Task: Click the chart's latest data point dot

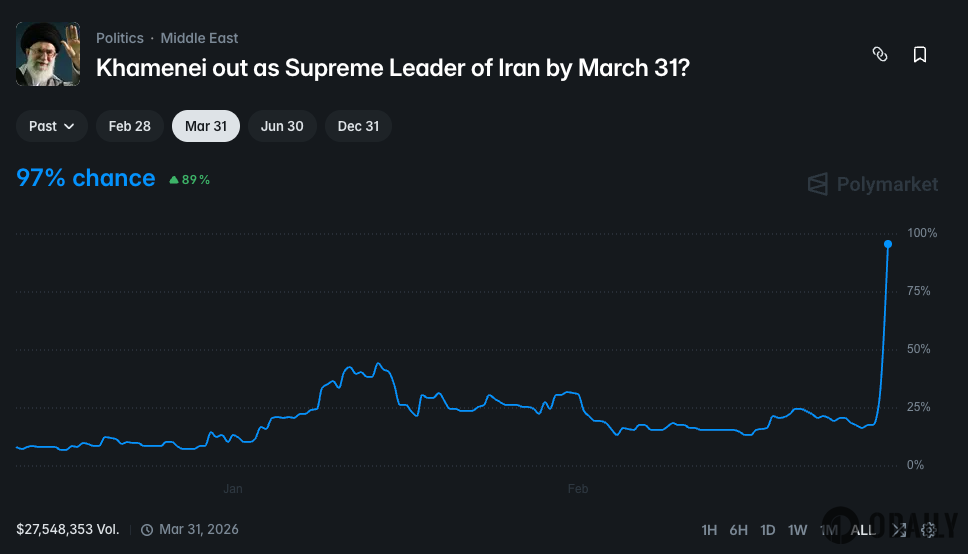Action: (888, 244)
